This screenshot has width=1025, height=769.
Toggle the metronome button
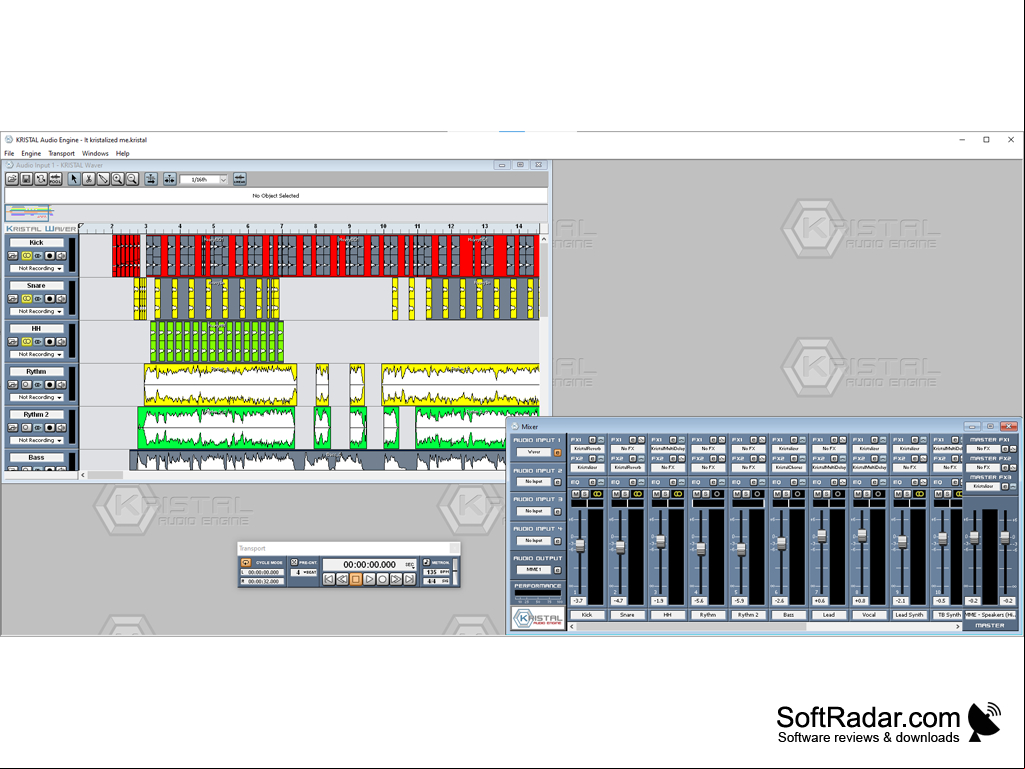click(x=426, y=562)
